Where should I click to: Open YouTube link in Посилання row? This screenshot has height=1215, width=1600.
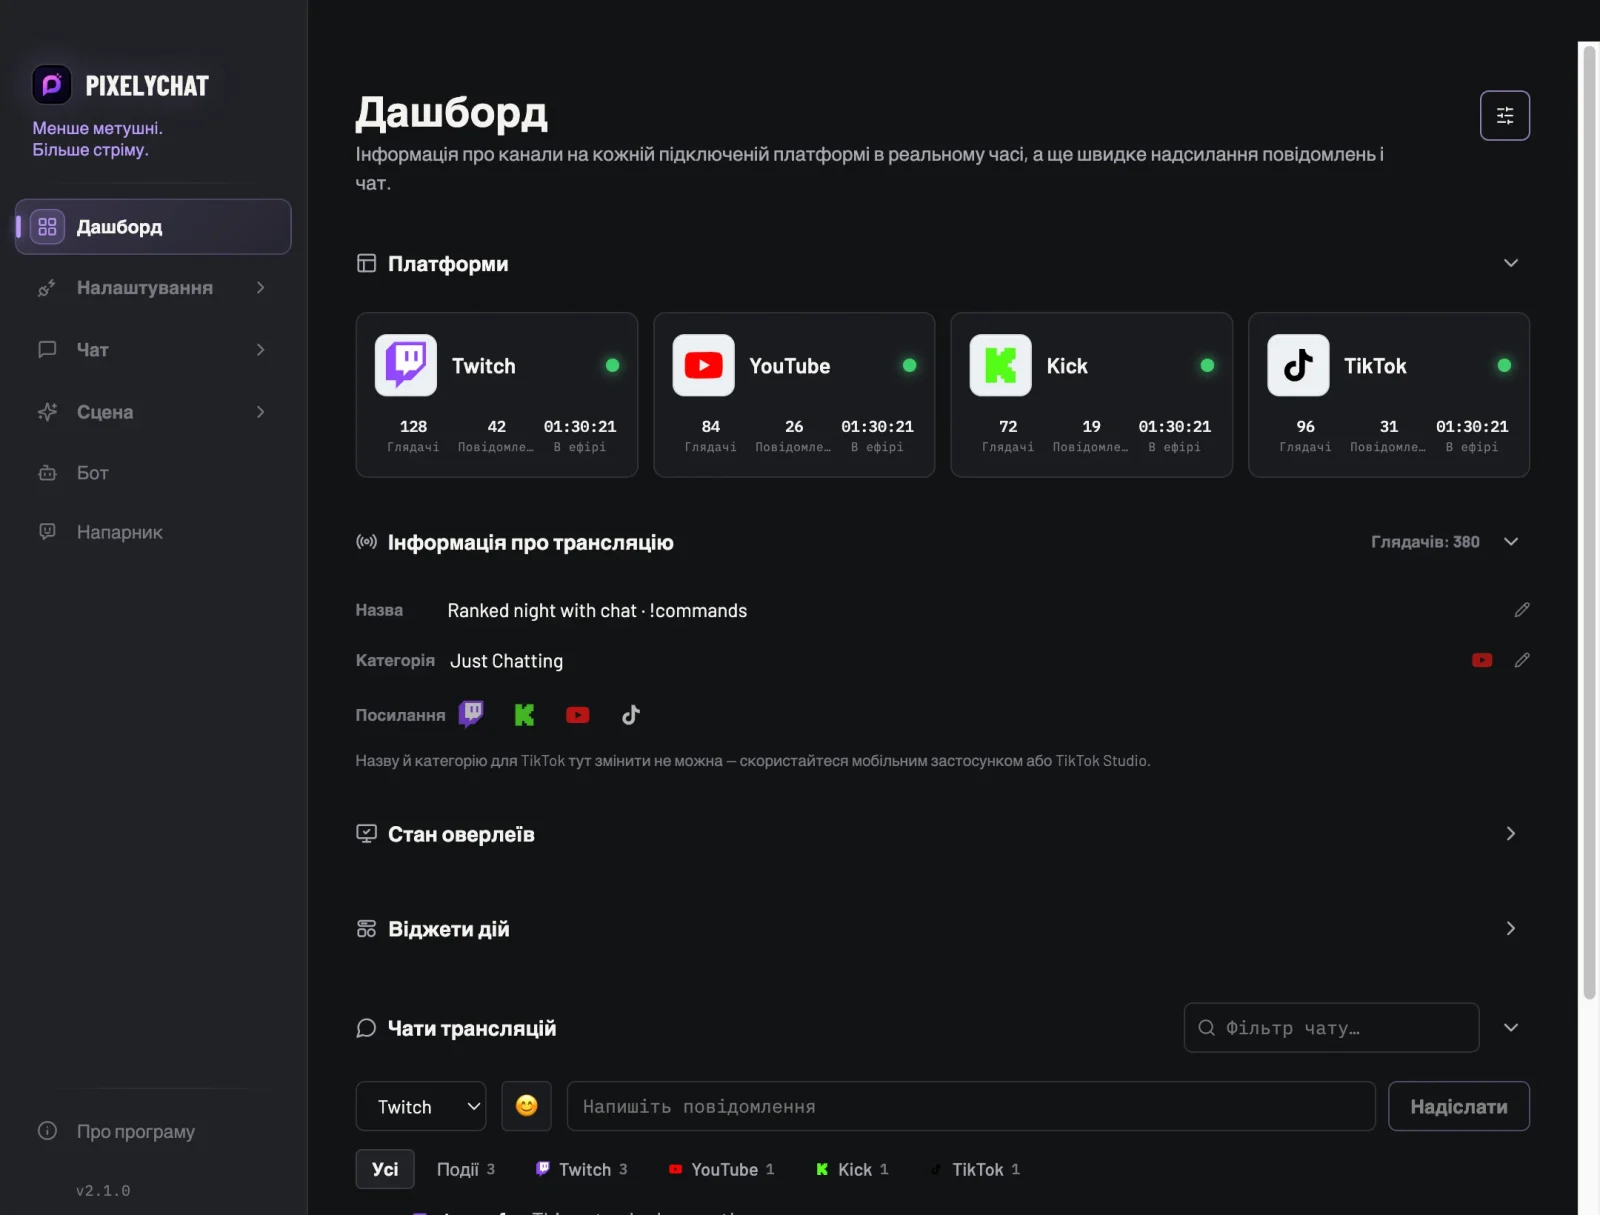coord(577,715)
